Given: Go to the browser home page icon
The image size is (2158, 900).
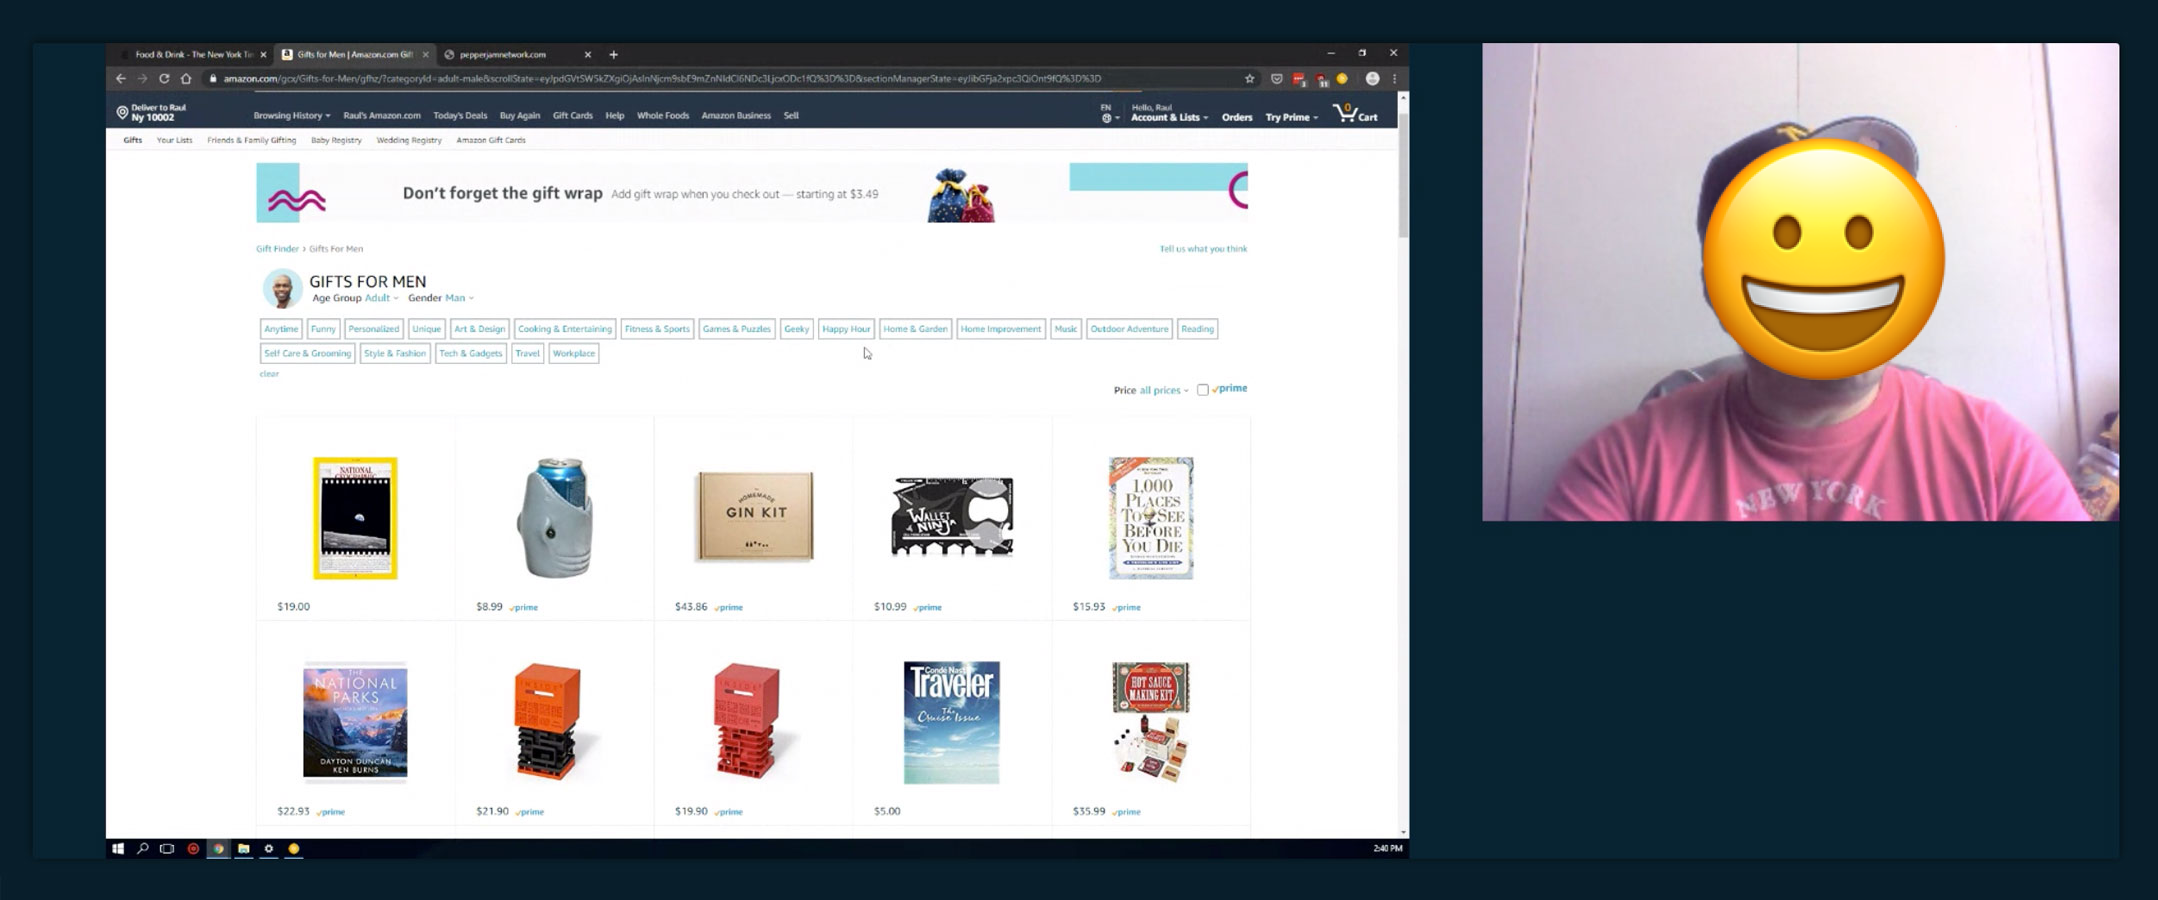Looking at the screenshot, I should point(186,79).
